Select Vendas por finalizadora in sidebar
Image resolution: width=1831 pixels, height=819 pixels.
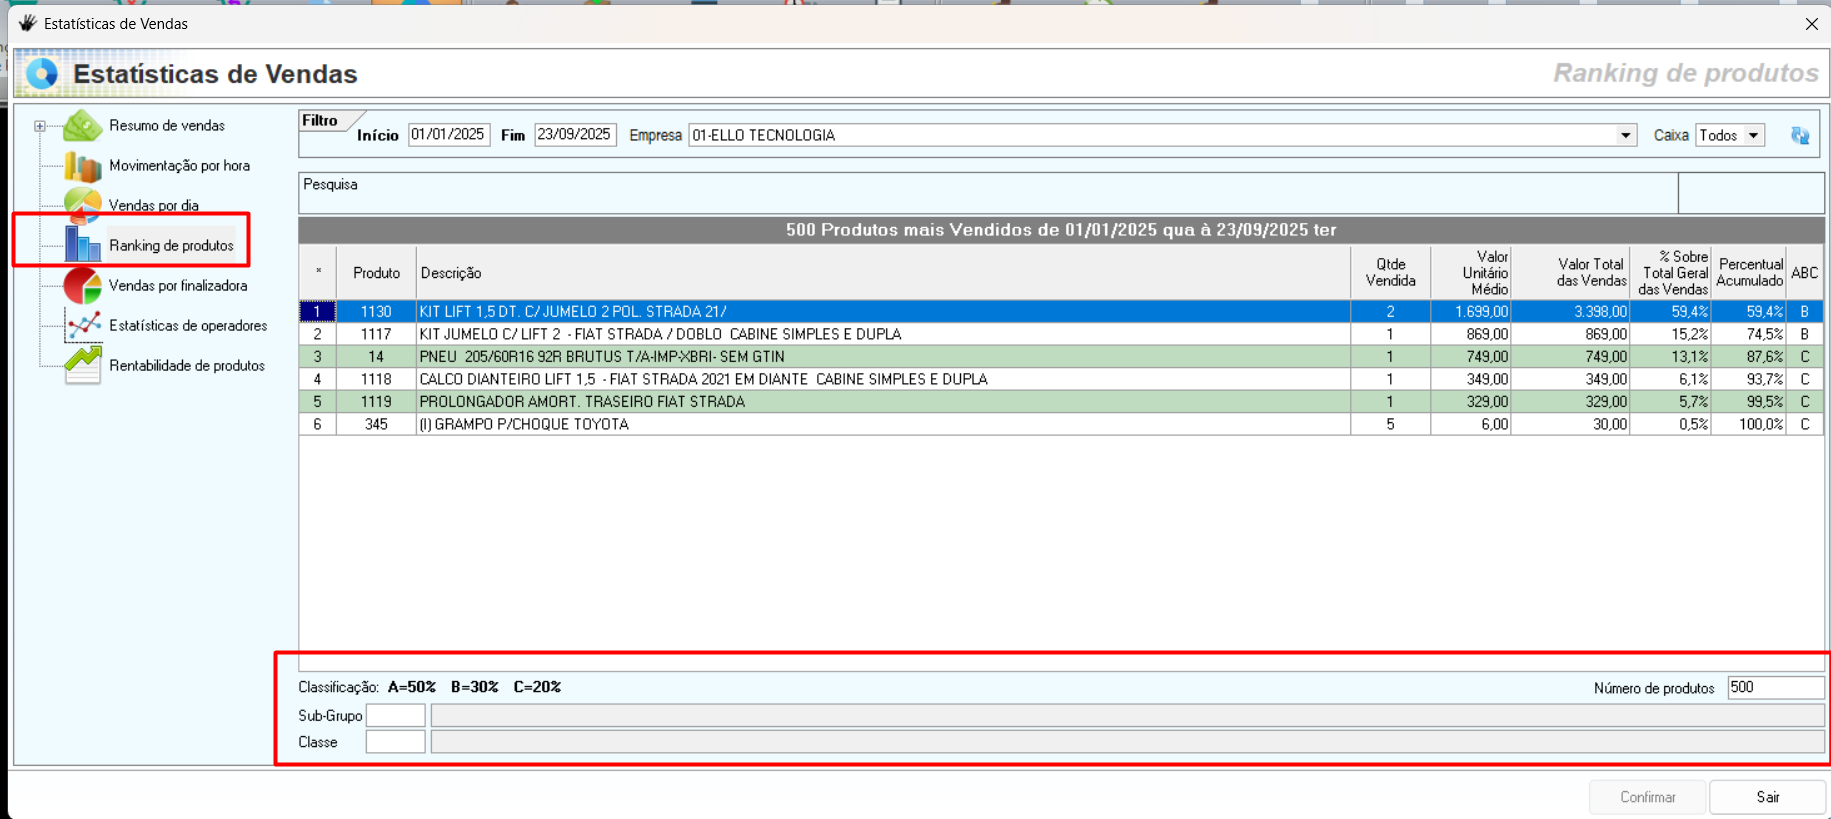tap(177, 286)
